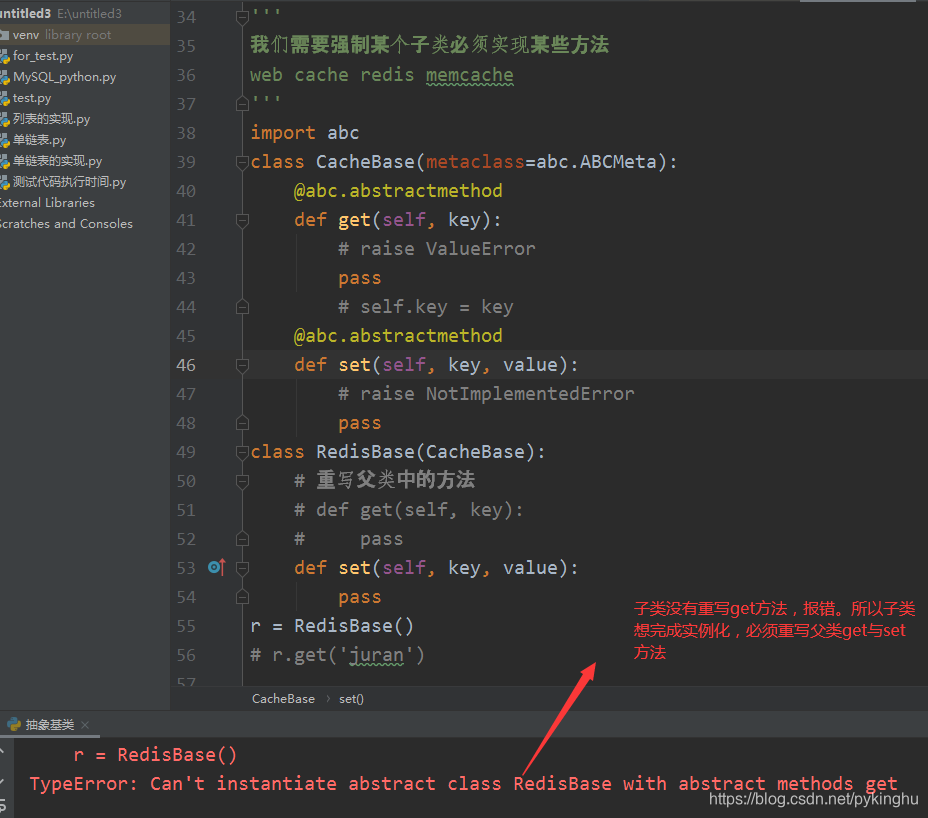Collapse comment block fold at line 50
The image size is (928, 818).
(x=242, y=481)
